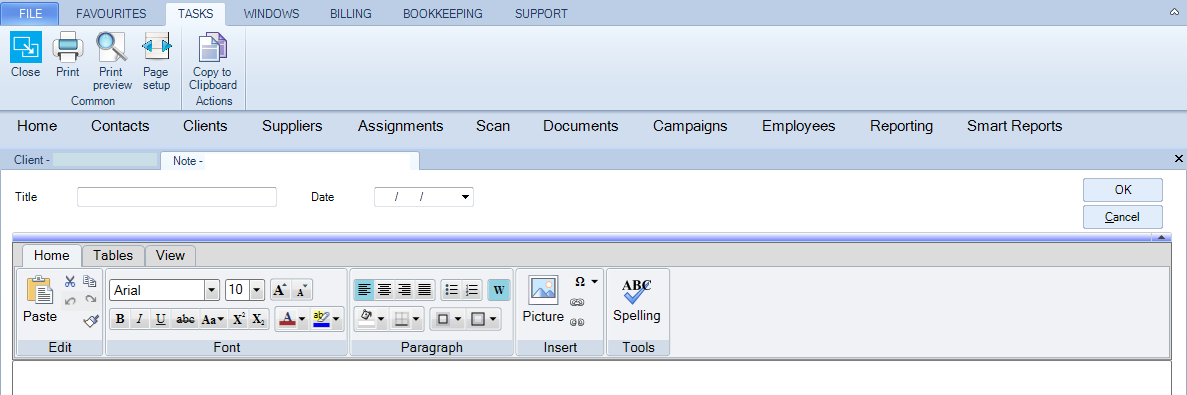The image size is (1187, 395).
Task: Click the OK button
Action: pos(1123,191)
